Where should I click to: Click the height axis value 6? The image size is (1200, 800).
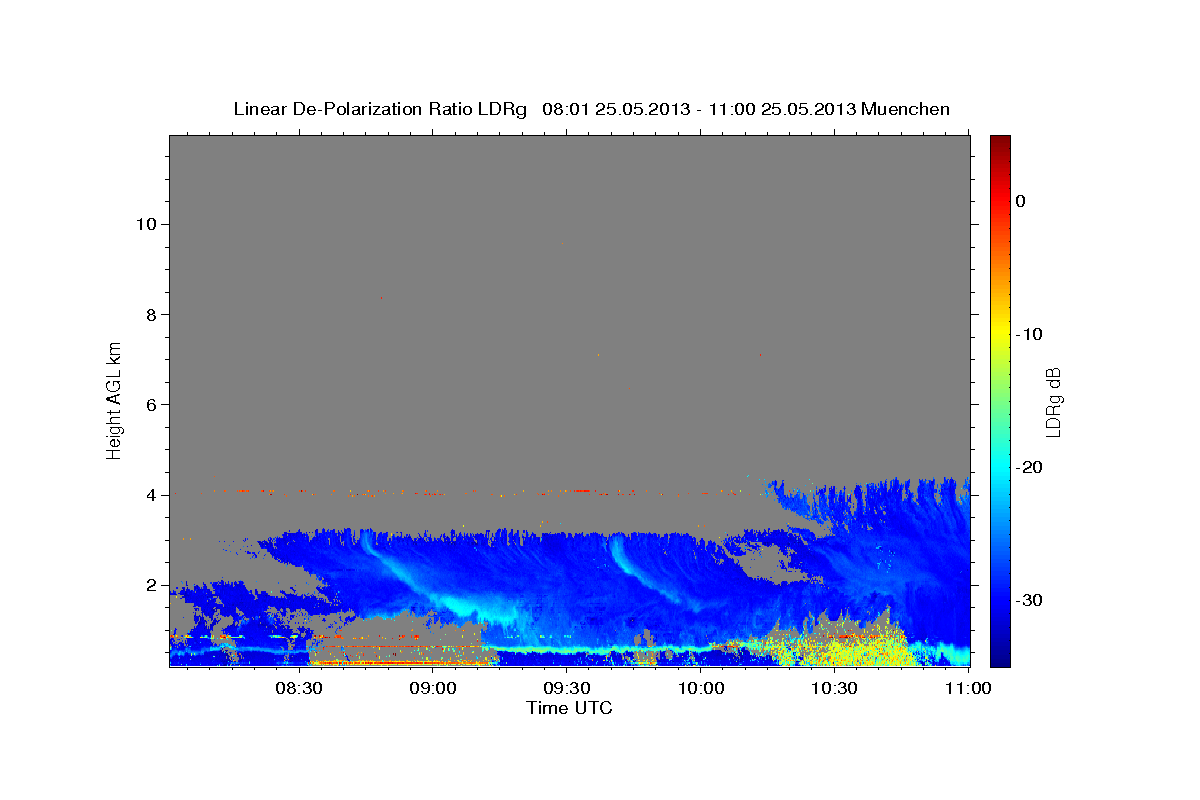[x=149, y=405]
